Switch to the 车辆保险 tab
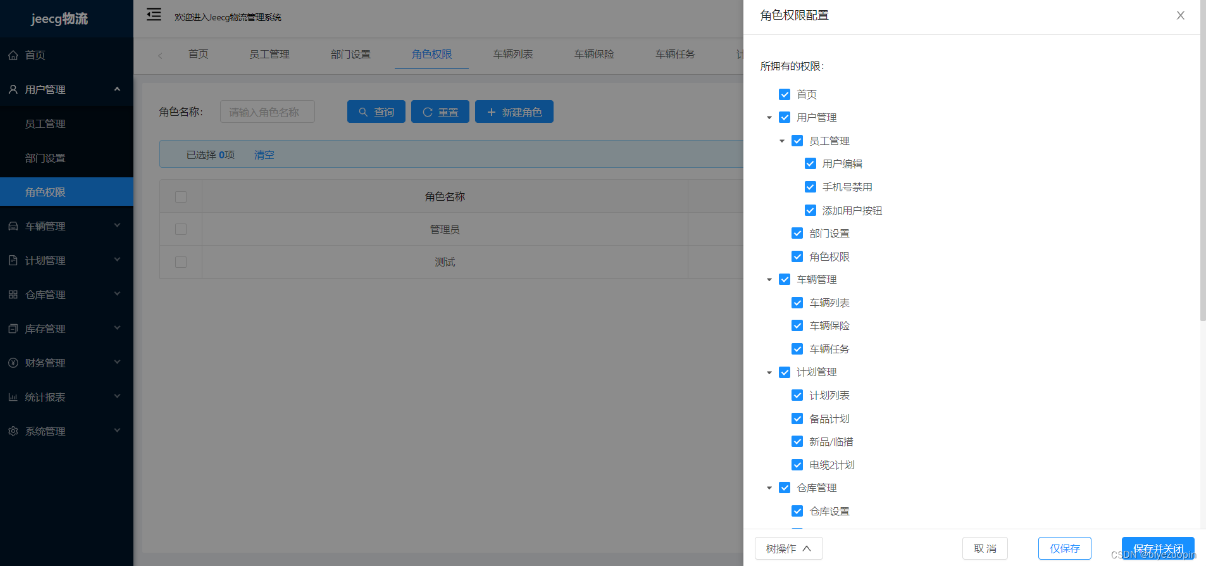The height and width of the screenshot is (566, 1217). point(594,54)
